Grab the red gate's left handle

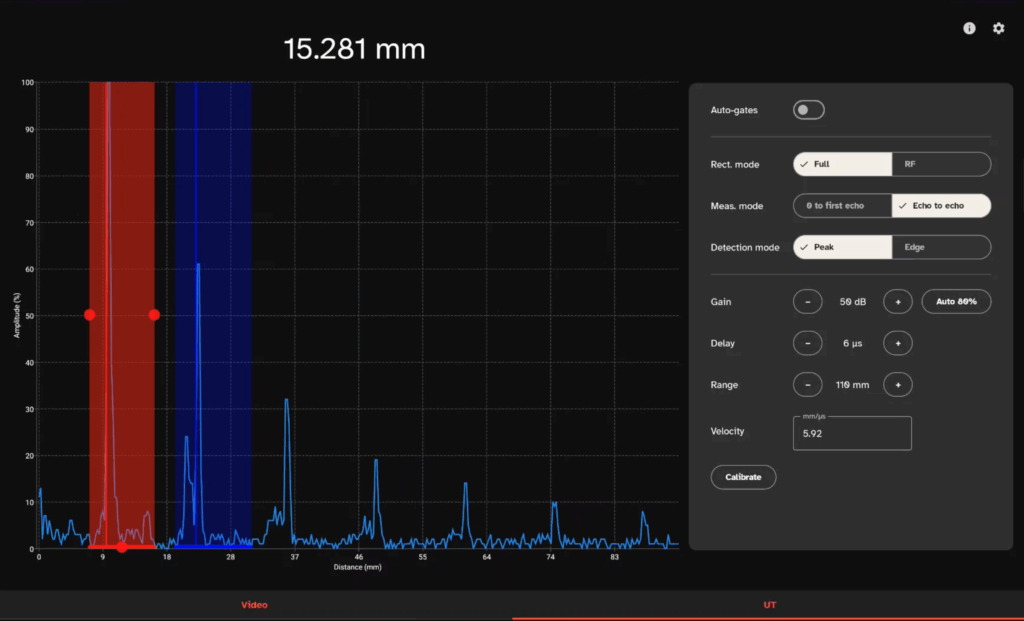click(x=90, y=315)
